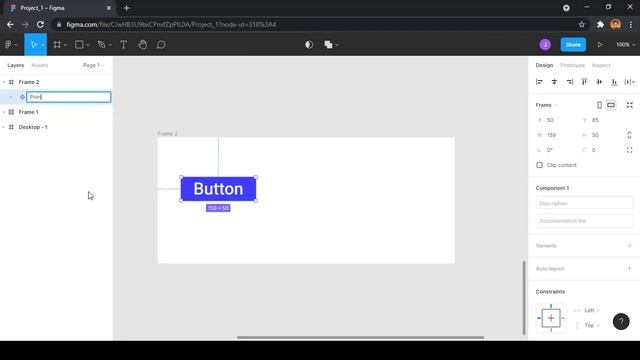640x360 pixels.
Task: Select the Pen tool
Action: pos(102,44)
